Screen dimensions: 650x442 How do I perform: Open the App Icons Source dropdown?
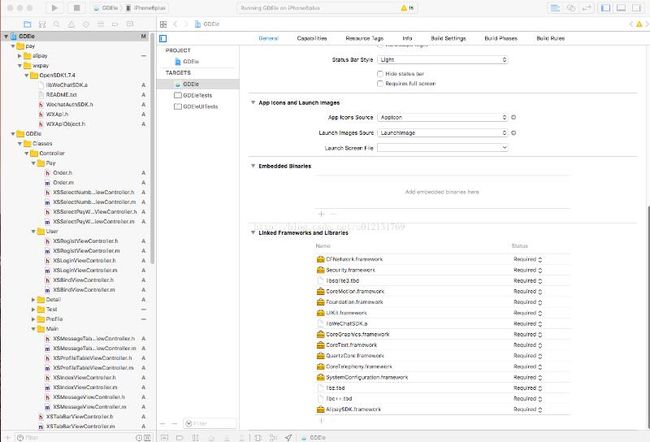(x=442, y=117)
